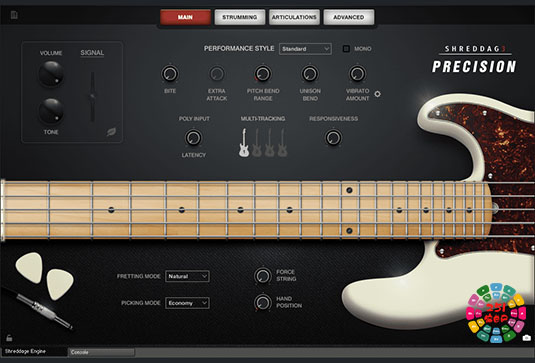
Task: Click the SIGNAL vertical slider
Action: coord(92,97)
